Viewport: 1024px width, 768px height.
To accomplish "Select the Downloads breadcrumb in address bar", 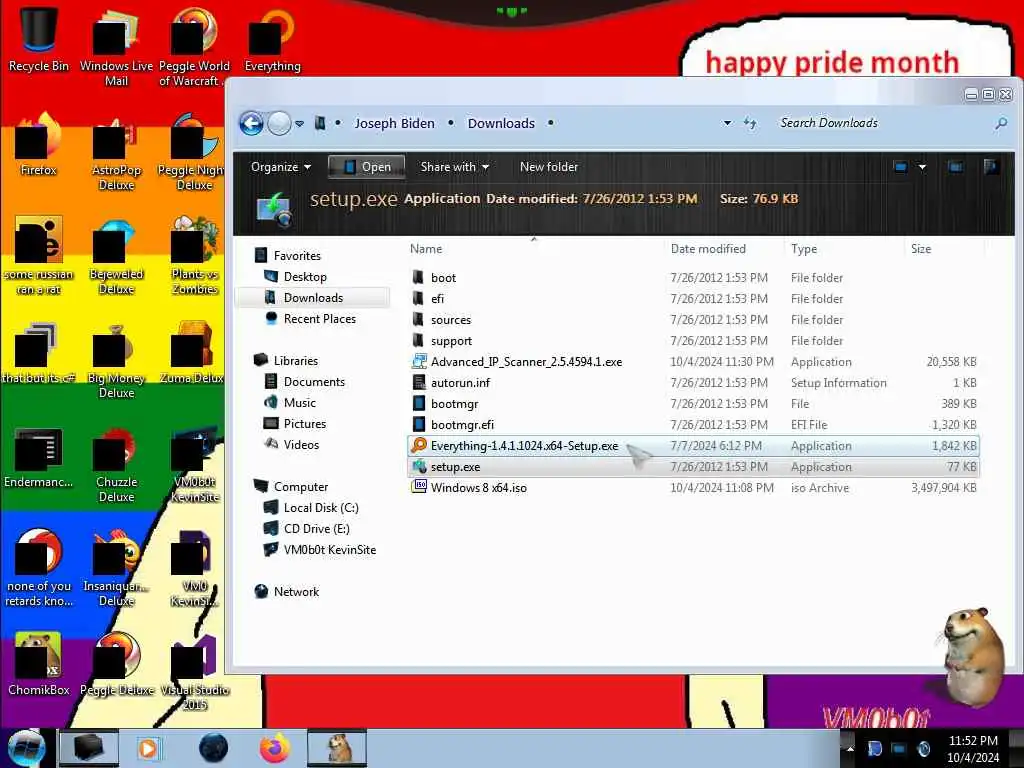I will pos(501,123).
